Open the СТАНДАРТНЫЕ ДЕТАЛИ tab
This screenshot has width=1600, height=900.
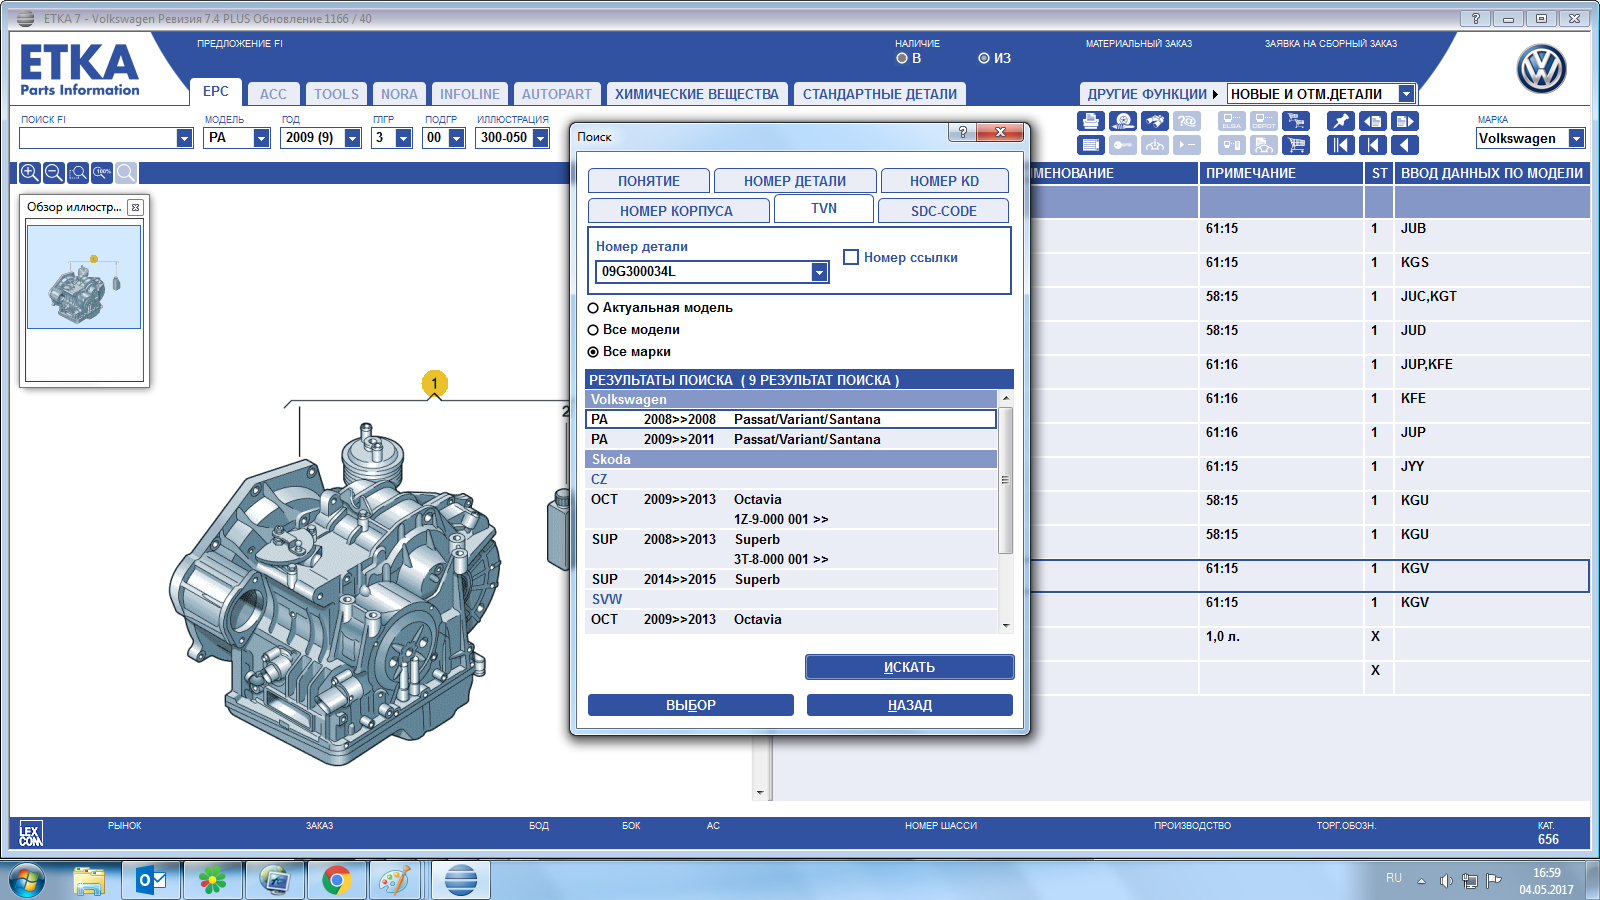[880, 94]
